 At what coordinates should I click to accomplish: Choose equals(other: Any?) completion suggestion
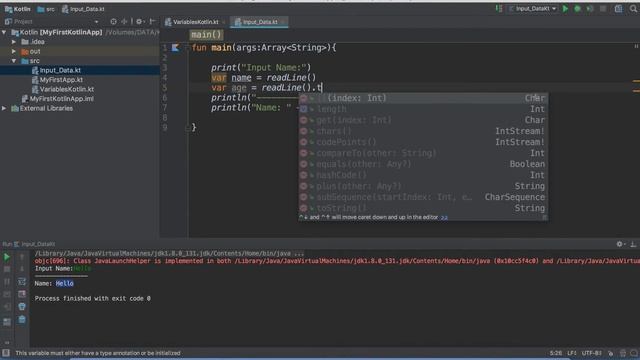click(423, 164)
